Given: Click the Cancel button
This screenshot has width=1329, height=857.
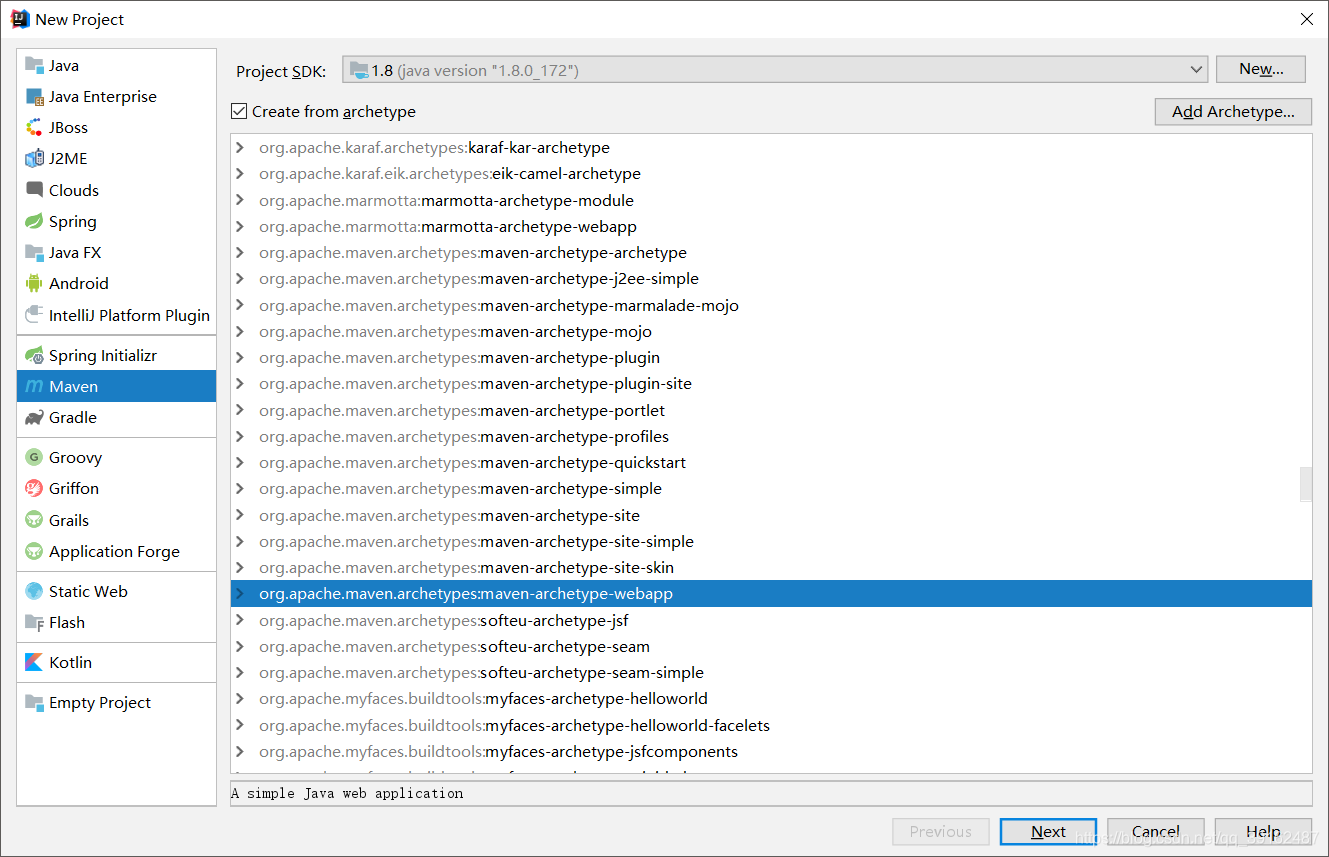Looking at the screenshot, I should [1156, 831].
